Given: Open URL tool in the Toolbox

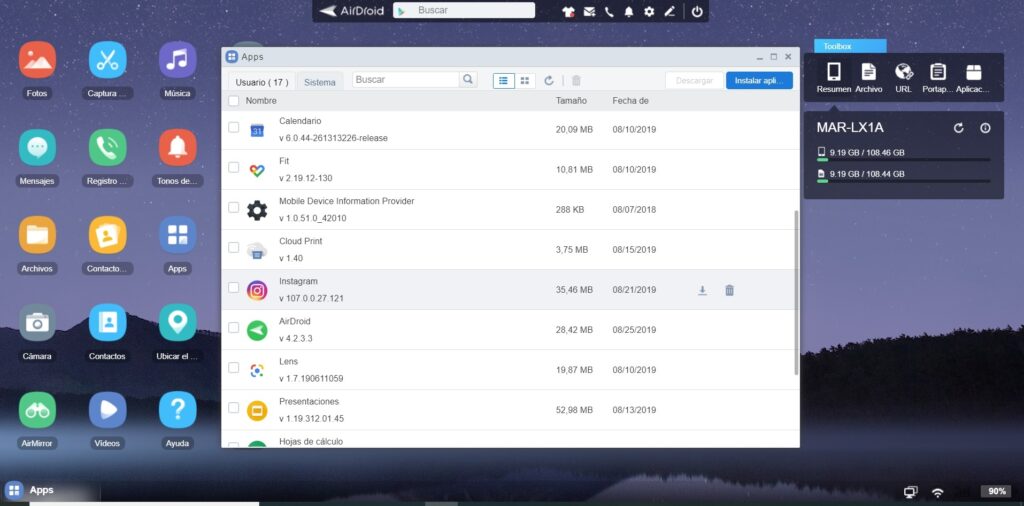Looking at the screenshot, I should 904,78.
